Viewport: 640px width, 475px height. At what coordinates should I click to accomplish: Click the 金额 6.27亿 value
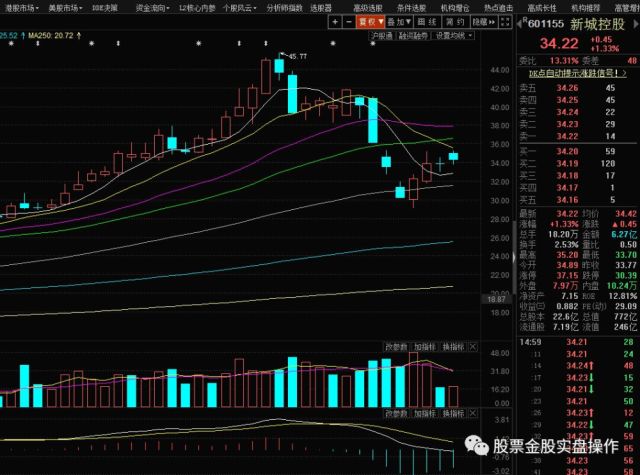pos(624,235)
